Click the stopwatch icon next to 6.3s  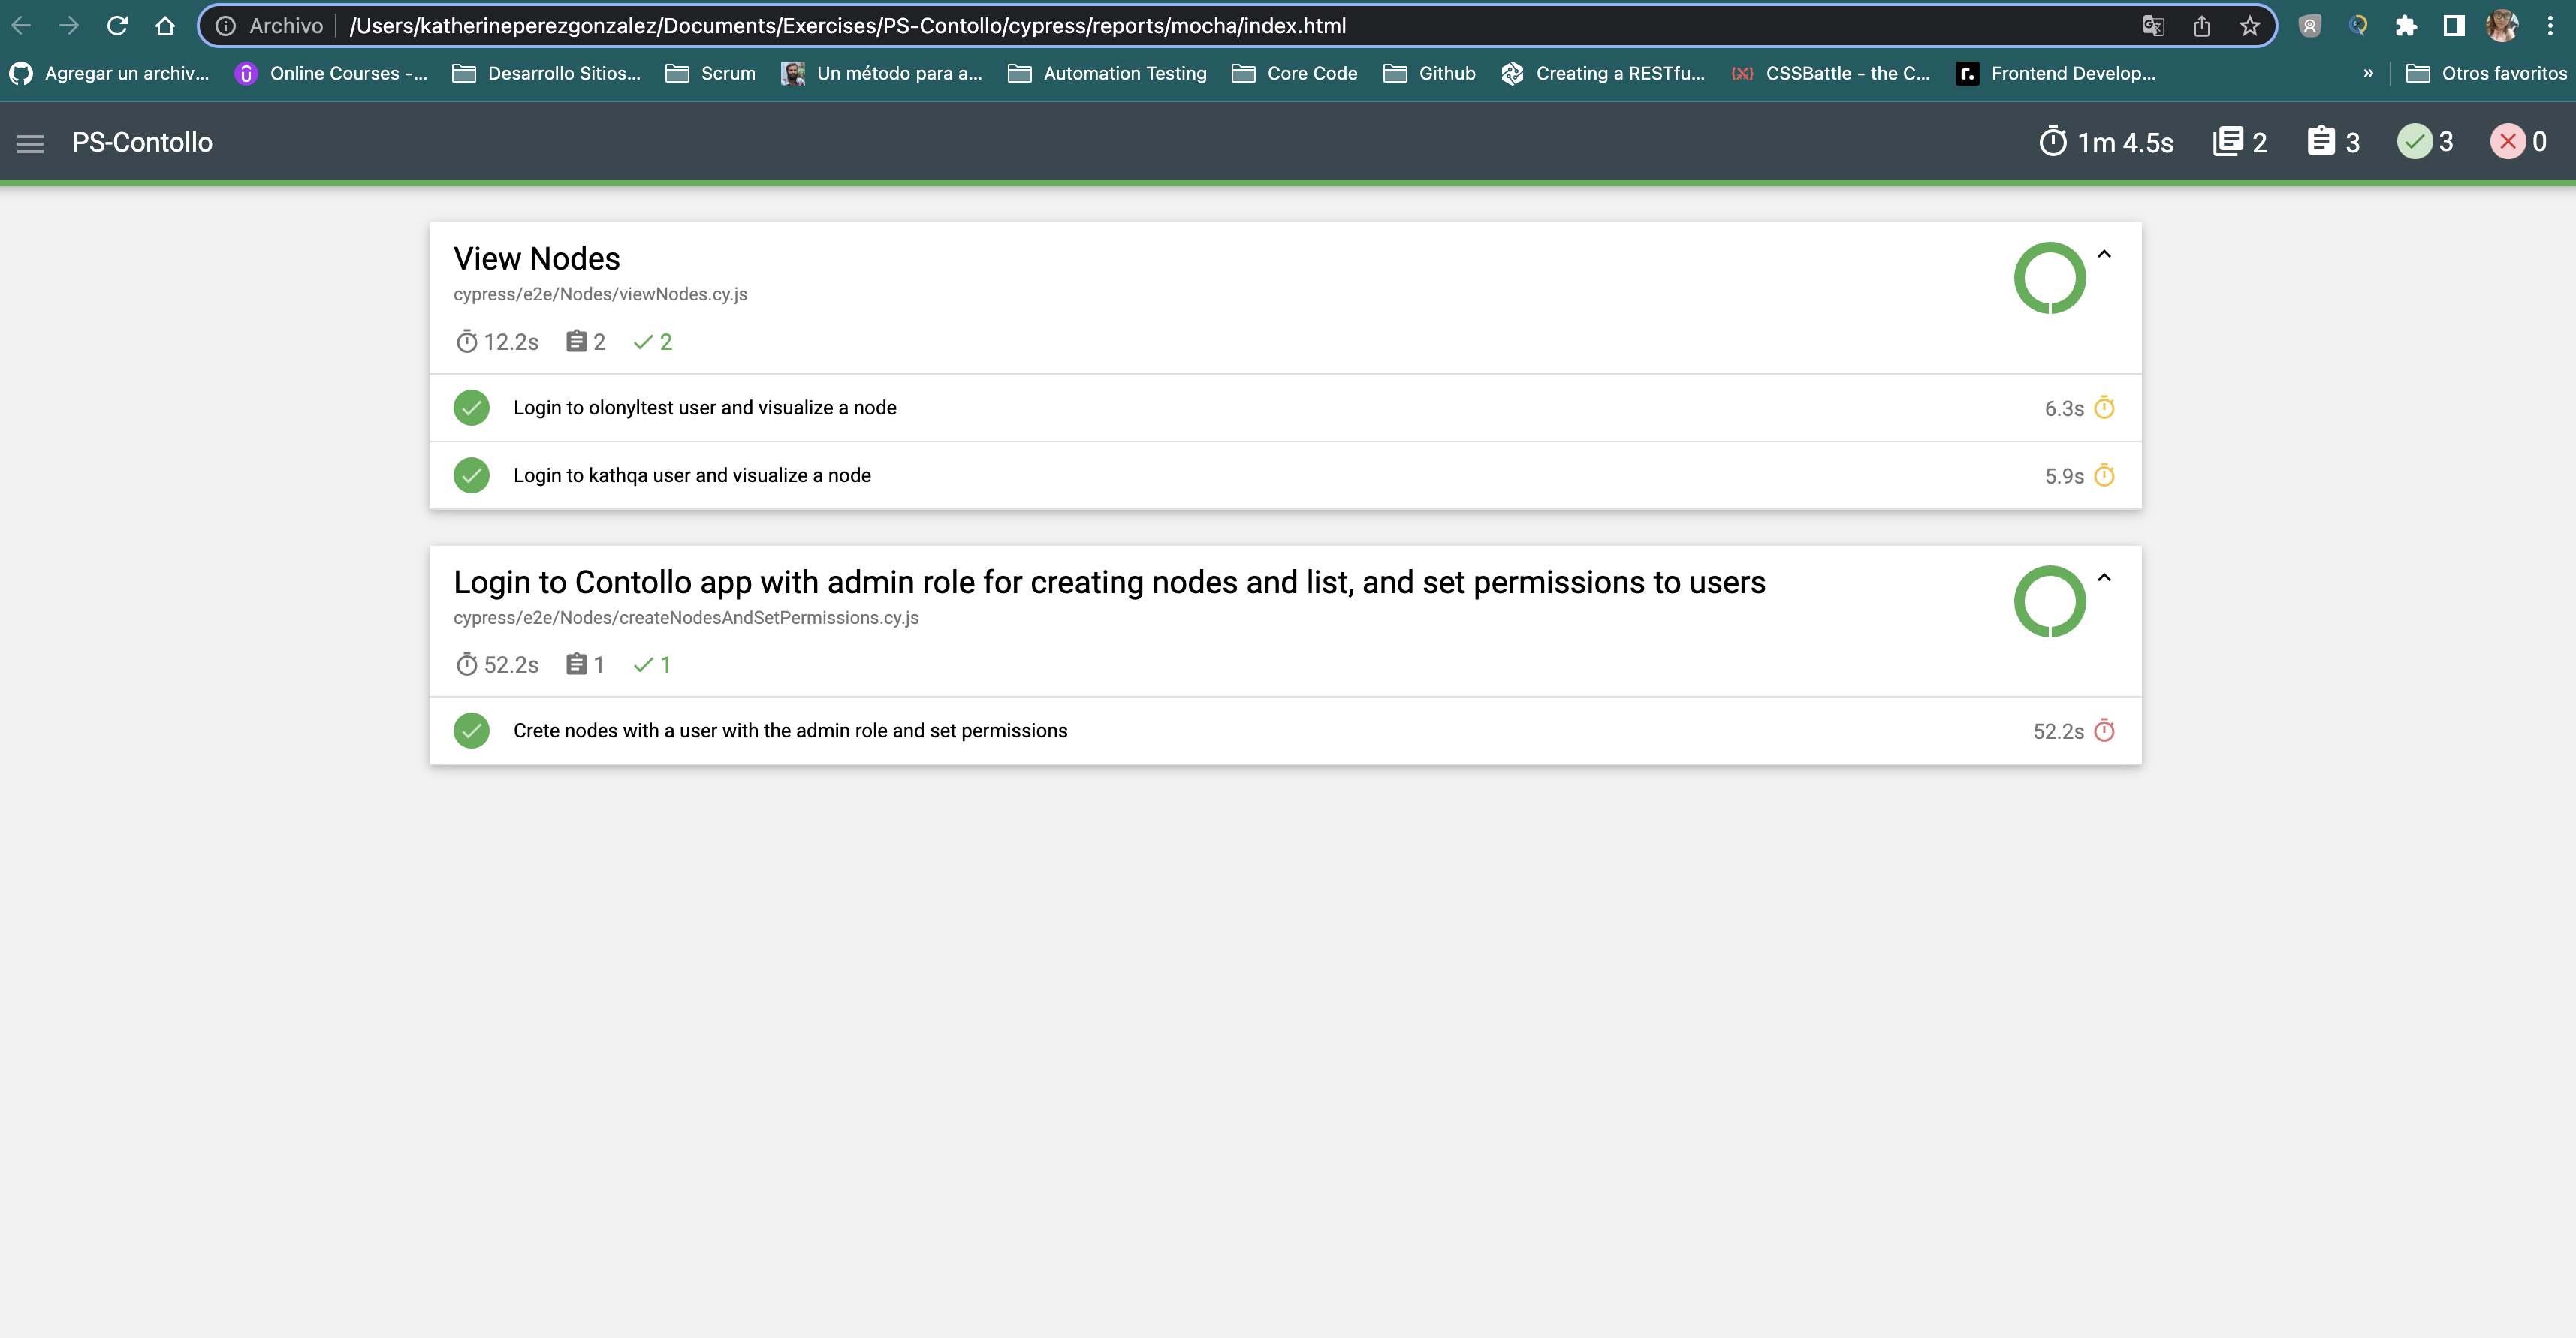[x=2105, y=407]
